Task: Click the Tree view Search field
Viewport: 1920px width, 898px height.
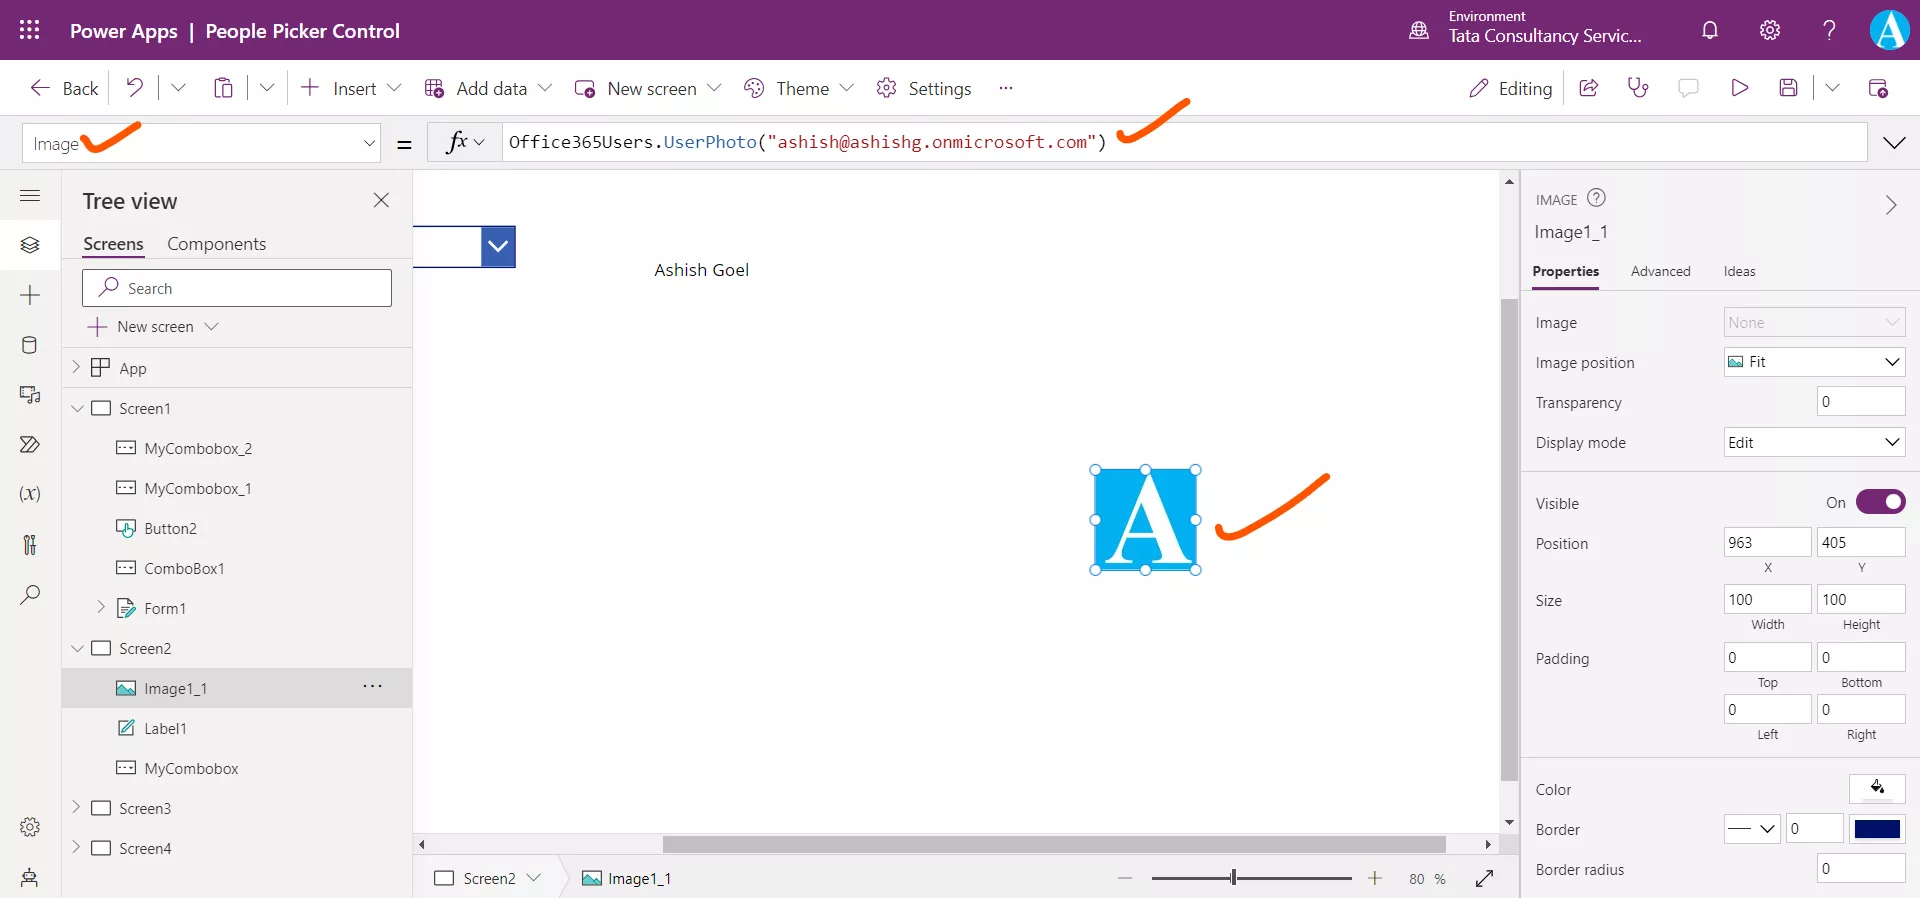Action: tap(237, 288)
